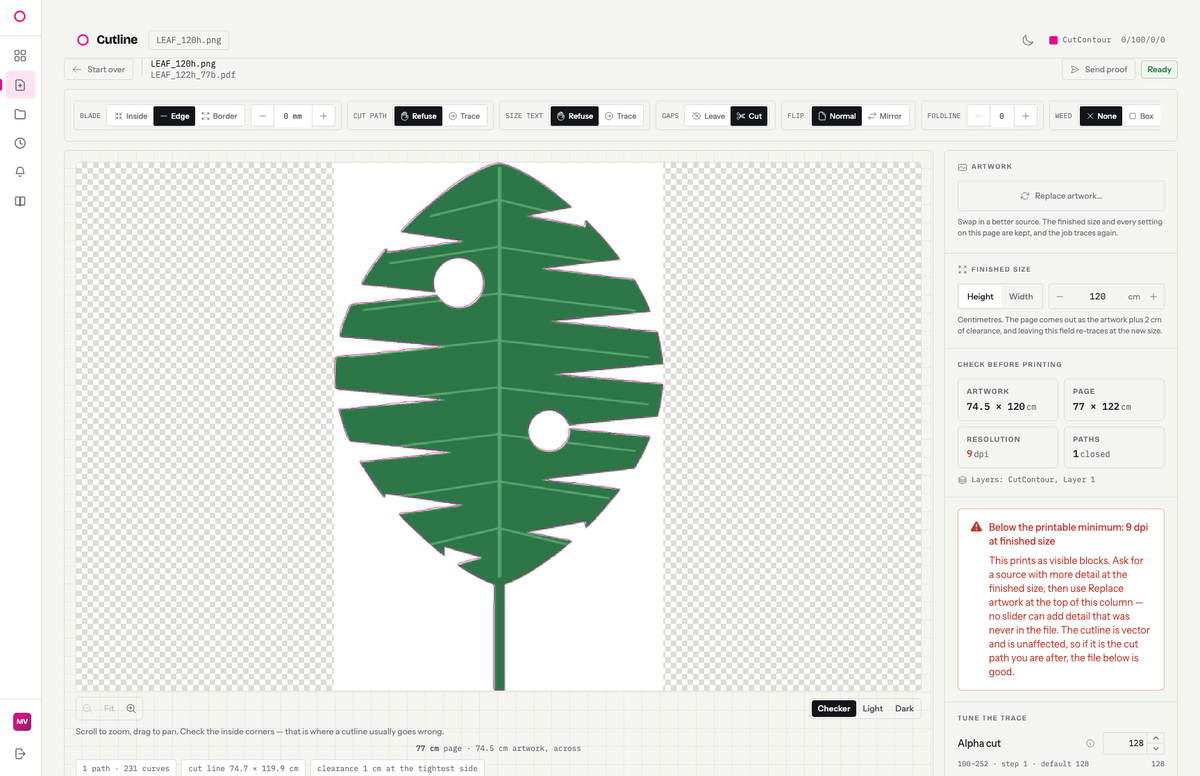Set blade position to Border
The image size is (1200, 776).
coord(219,116)
